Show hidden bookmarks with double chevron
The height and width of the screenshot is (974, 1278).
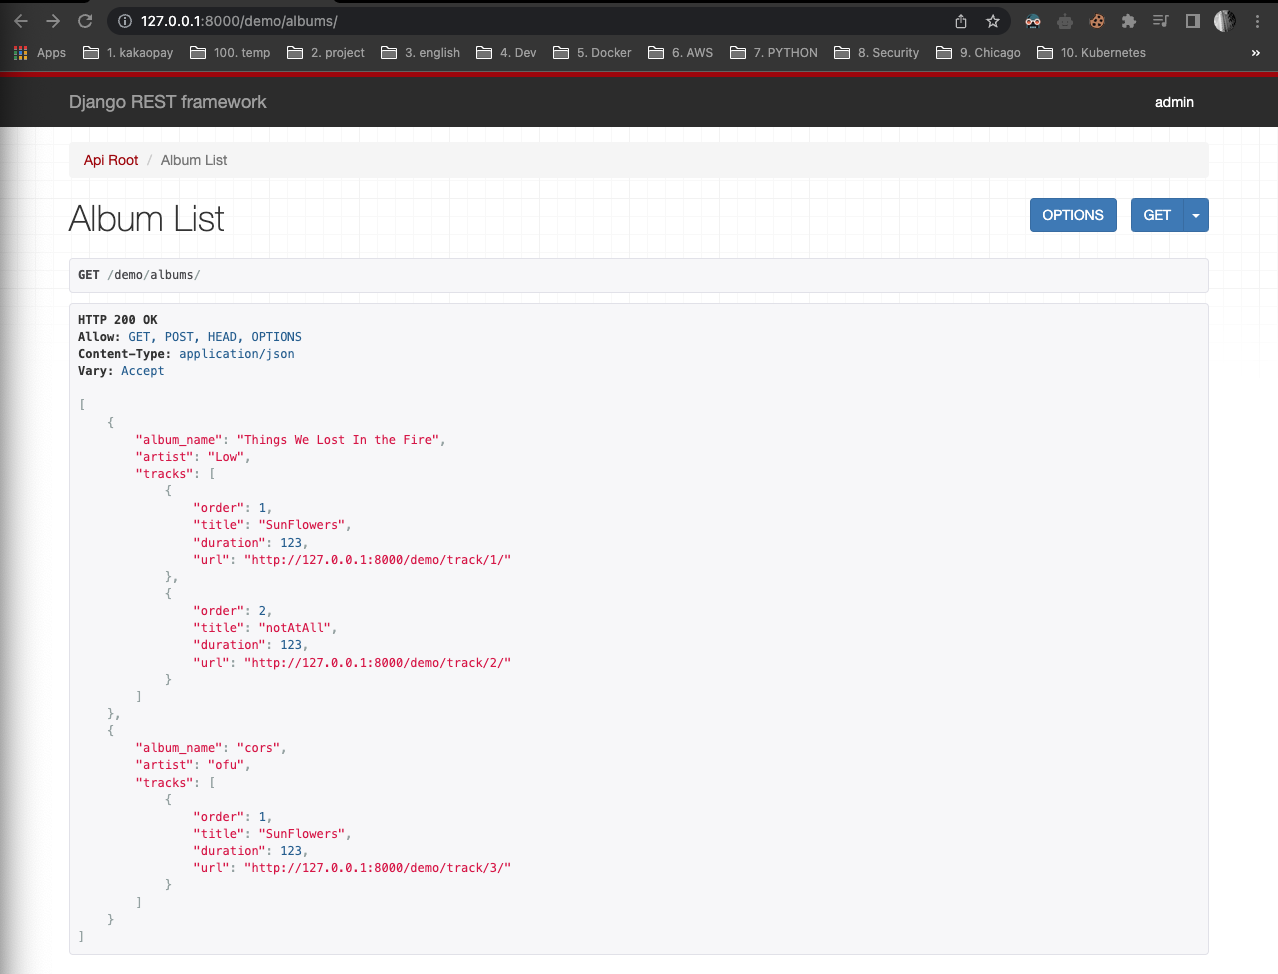point(1256,53)
